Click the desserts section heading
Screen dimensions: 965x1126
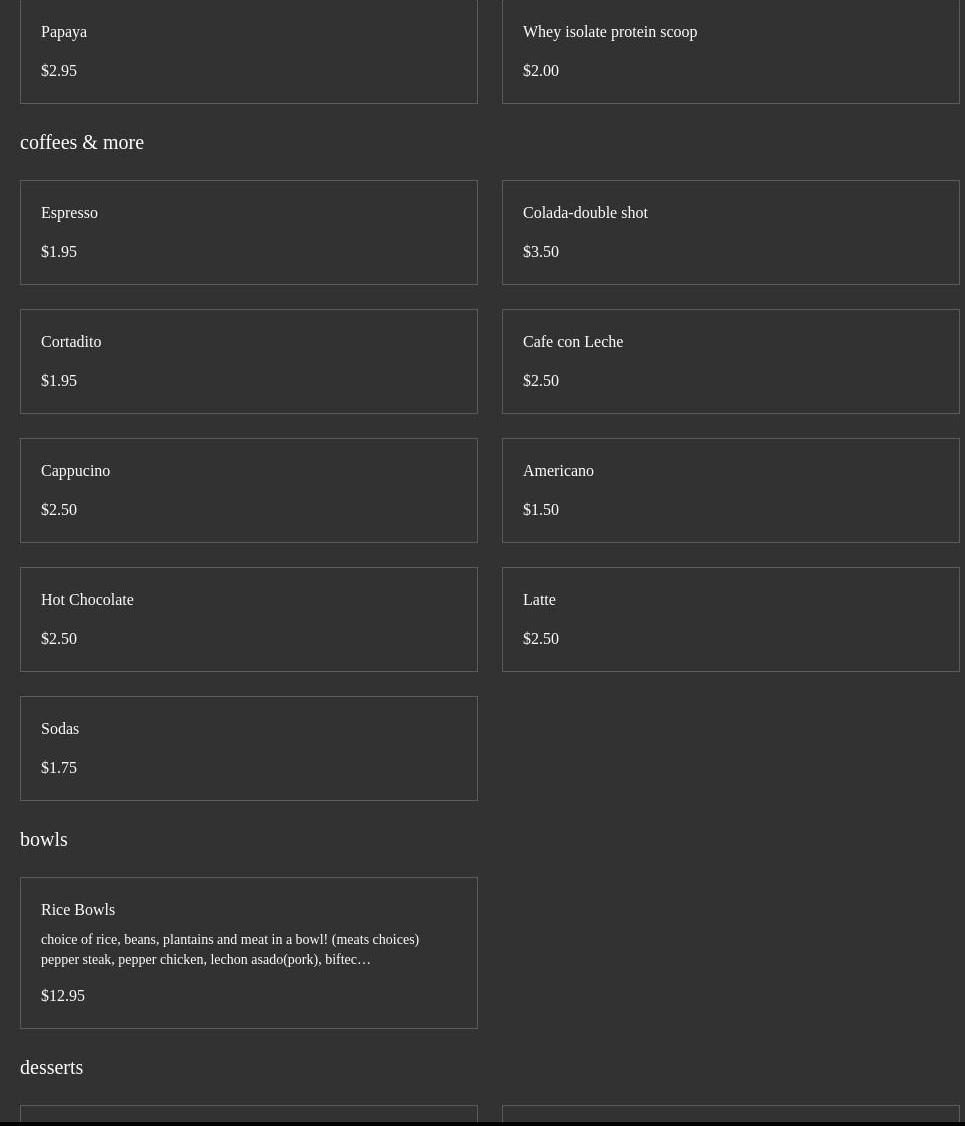[x=51, y=1067]
